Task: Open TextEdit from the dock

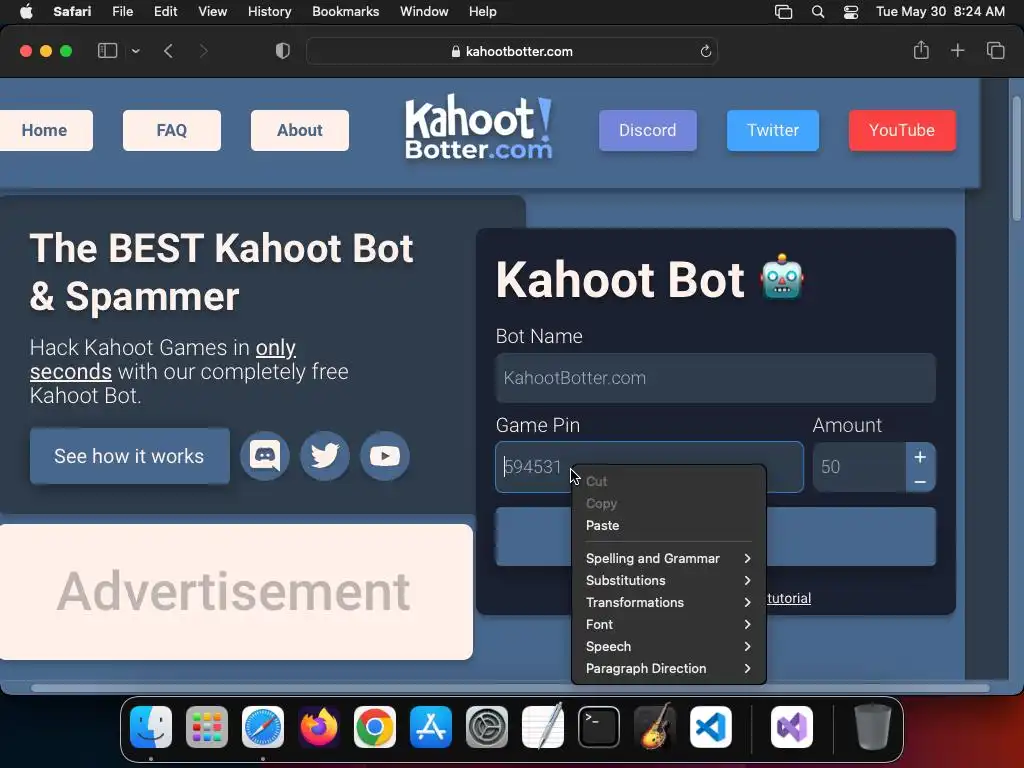Action: tap(543, 727)
